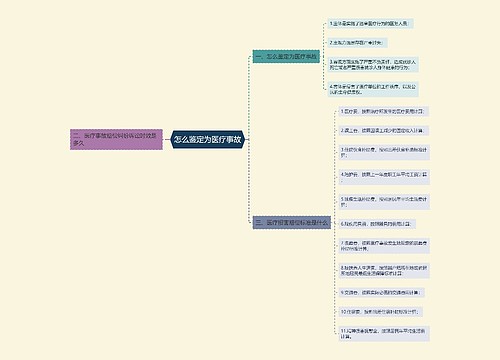
Task: Select two-line item 3 under the teal branch
Action: pos(373,65)
